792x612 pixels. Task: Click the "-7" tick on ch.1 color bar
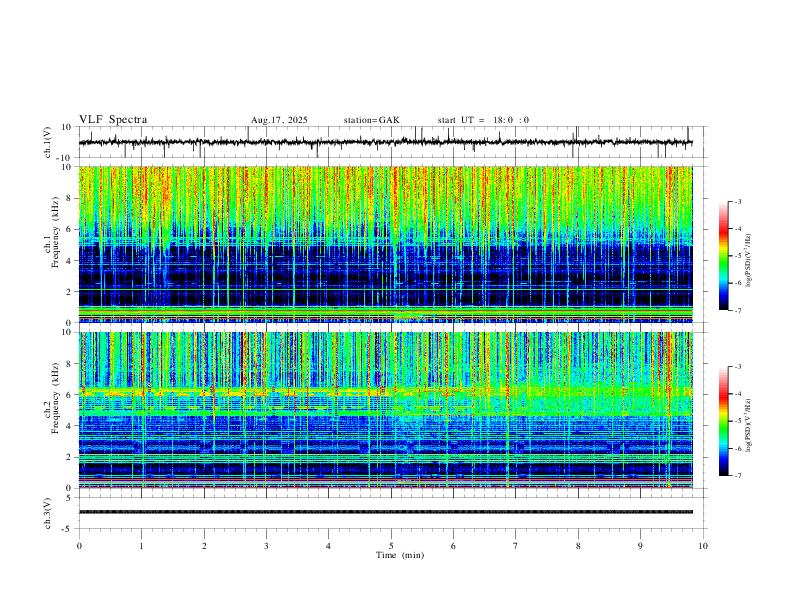(738, 310)
